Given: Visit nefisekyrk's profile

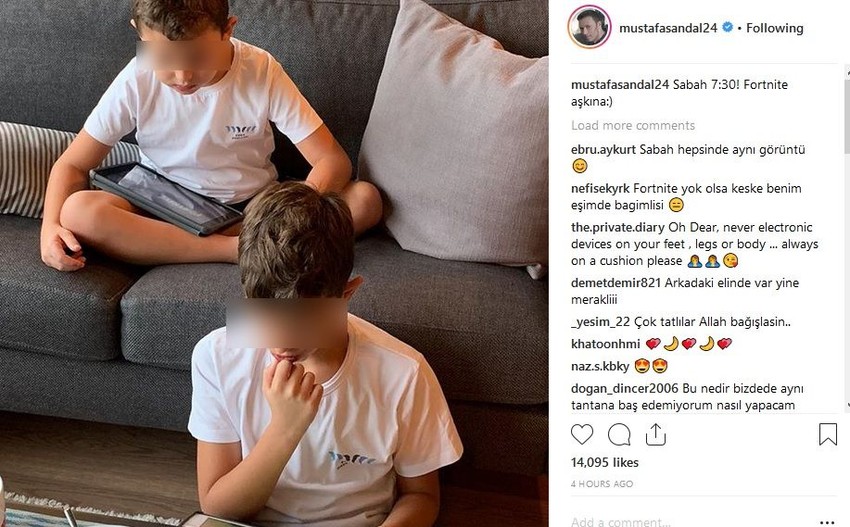Looking at the screenshot, I should point(600,188).
